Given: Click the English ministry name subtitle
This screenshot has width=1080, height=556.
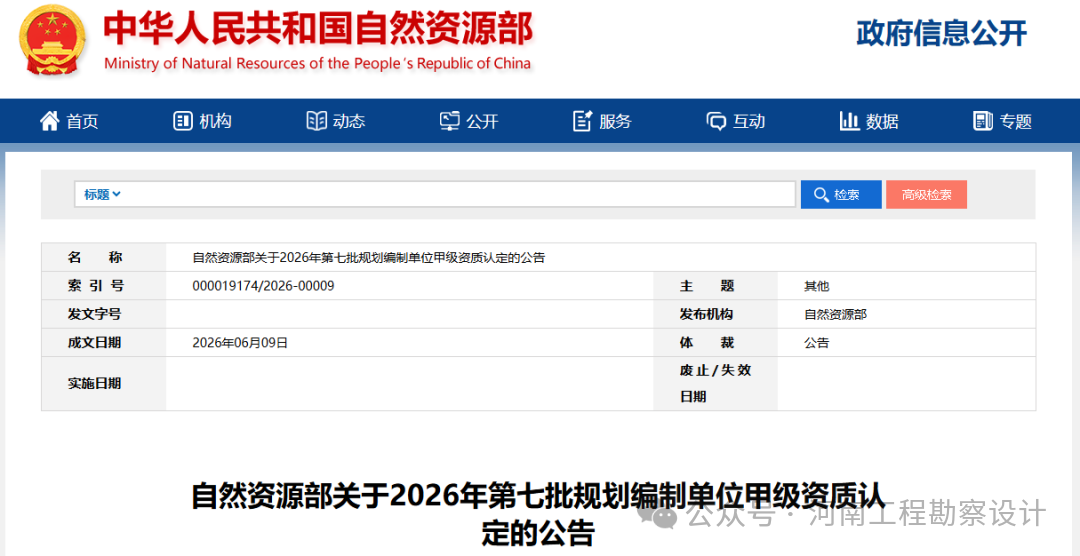Looking at the screenshot, I should (x=318, y=63).
